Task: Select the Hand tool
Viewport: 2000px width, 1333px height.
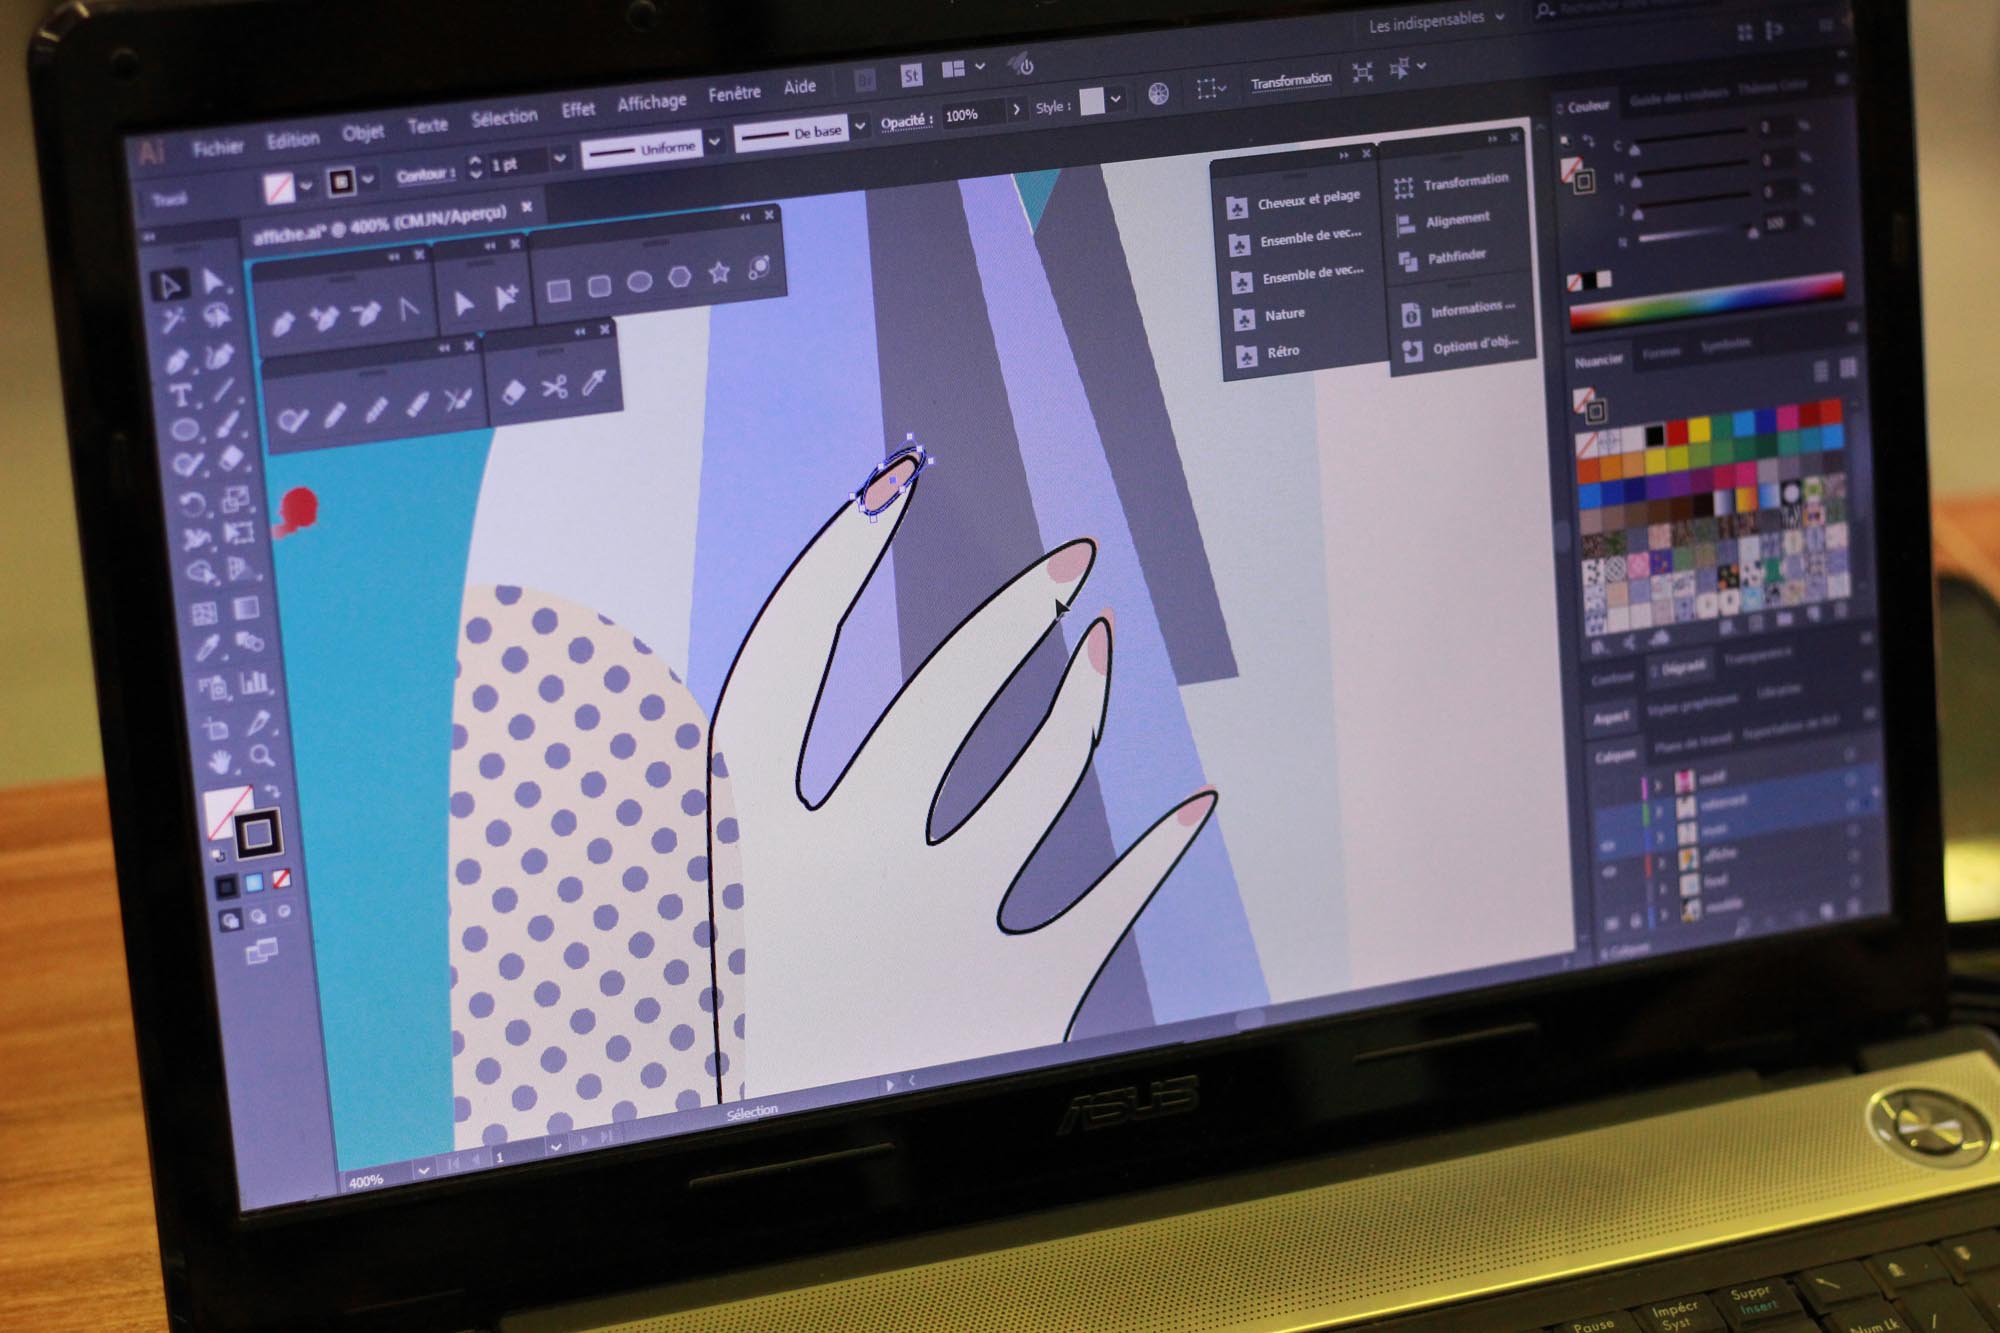Action: coord(220,763)
